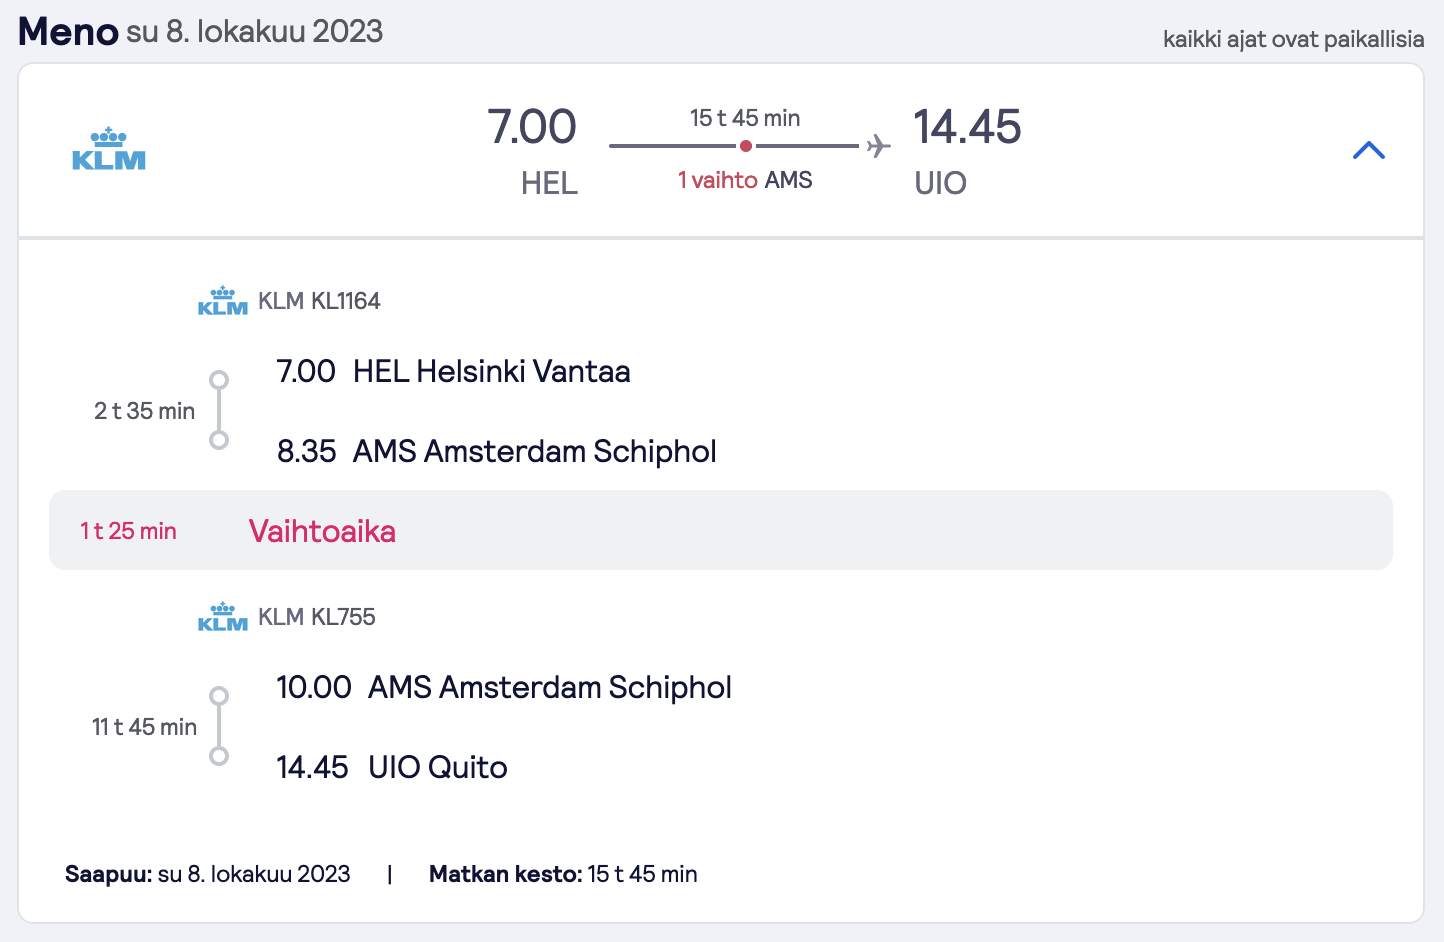Click the stop circle at 14.45 UIO Quito

click(x=219, y=756)
